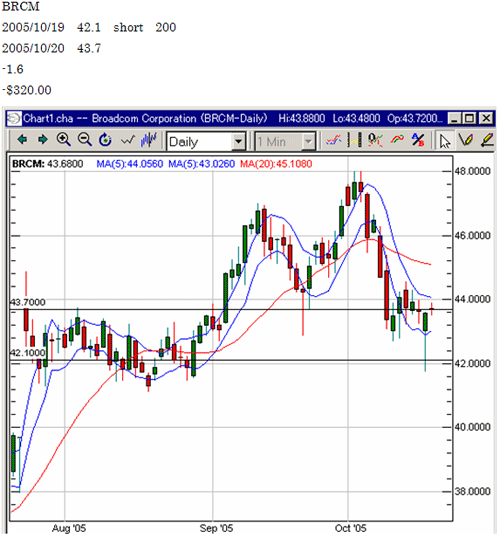Click the red and blue indicator lines icon
The width and height of the screenshot is (500, 538).
(334, 140)
